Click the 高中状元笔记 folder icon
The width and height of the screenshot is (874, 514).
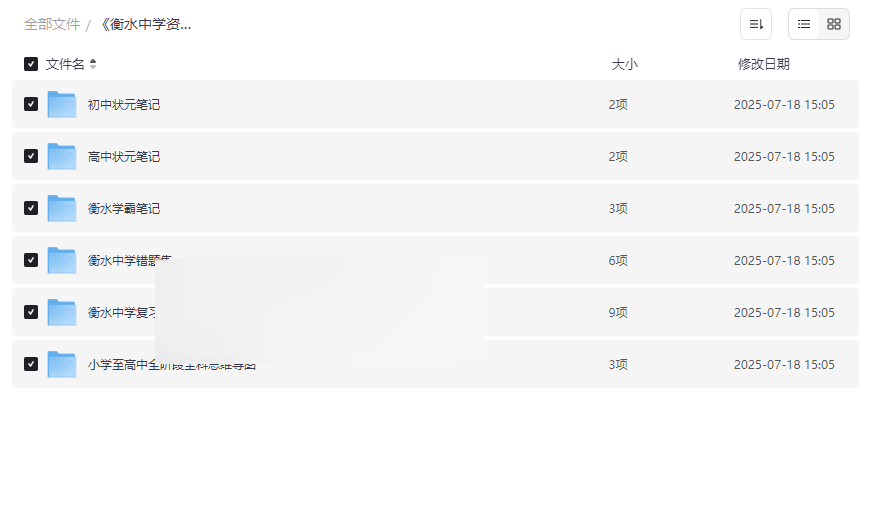(x=62, y=156)
